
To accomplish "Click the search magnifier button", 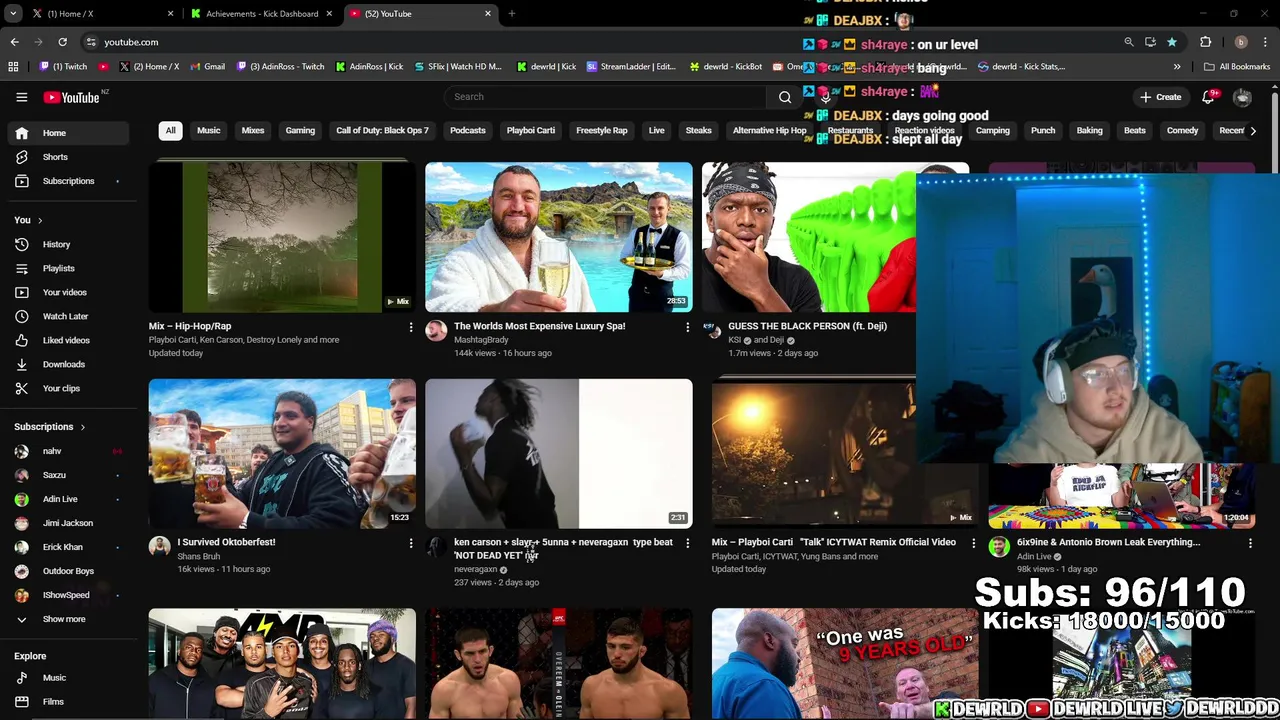I will click(785, 97).
